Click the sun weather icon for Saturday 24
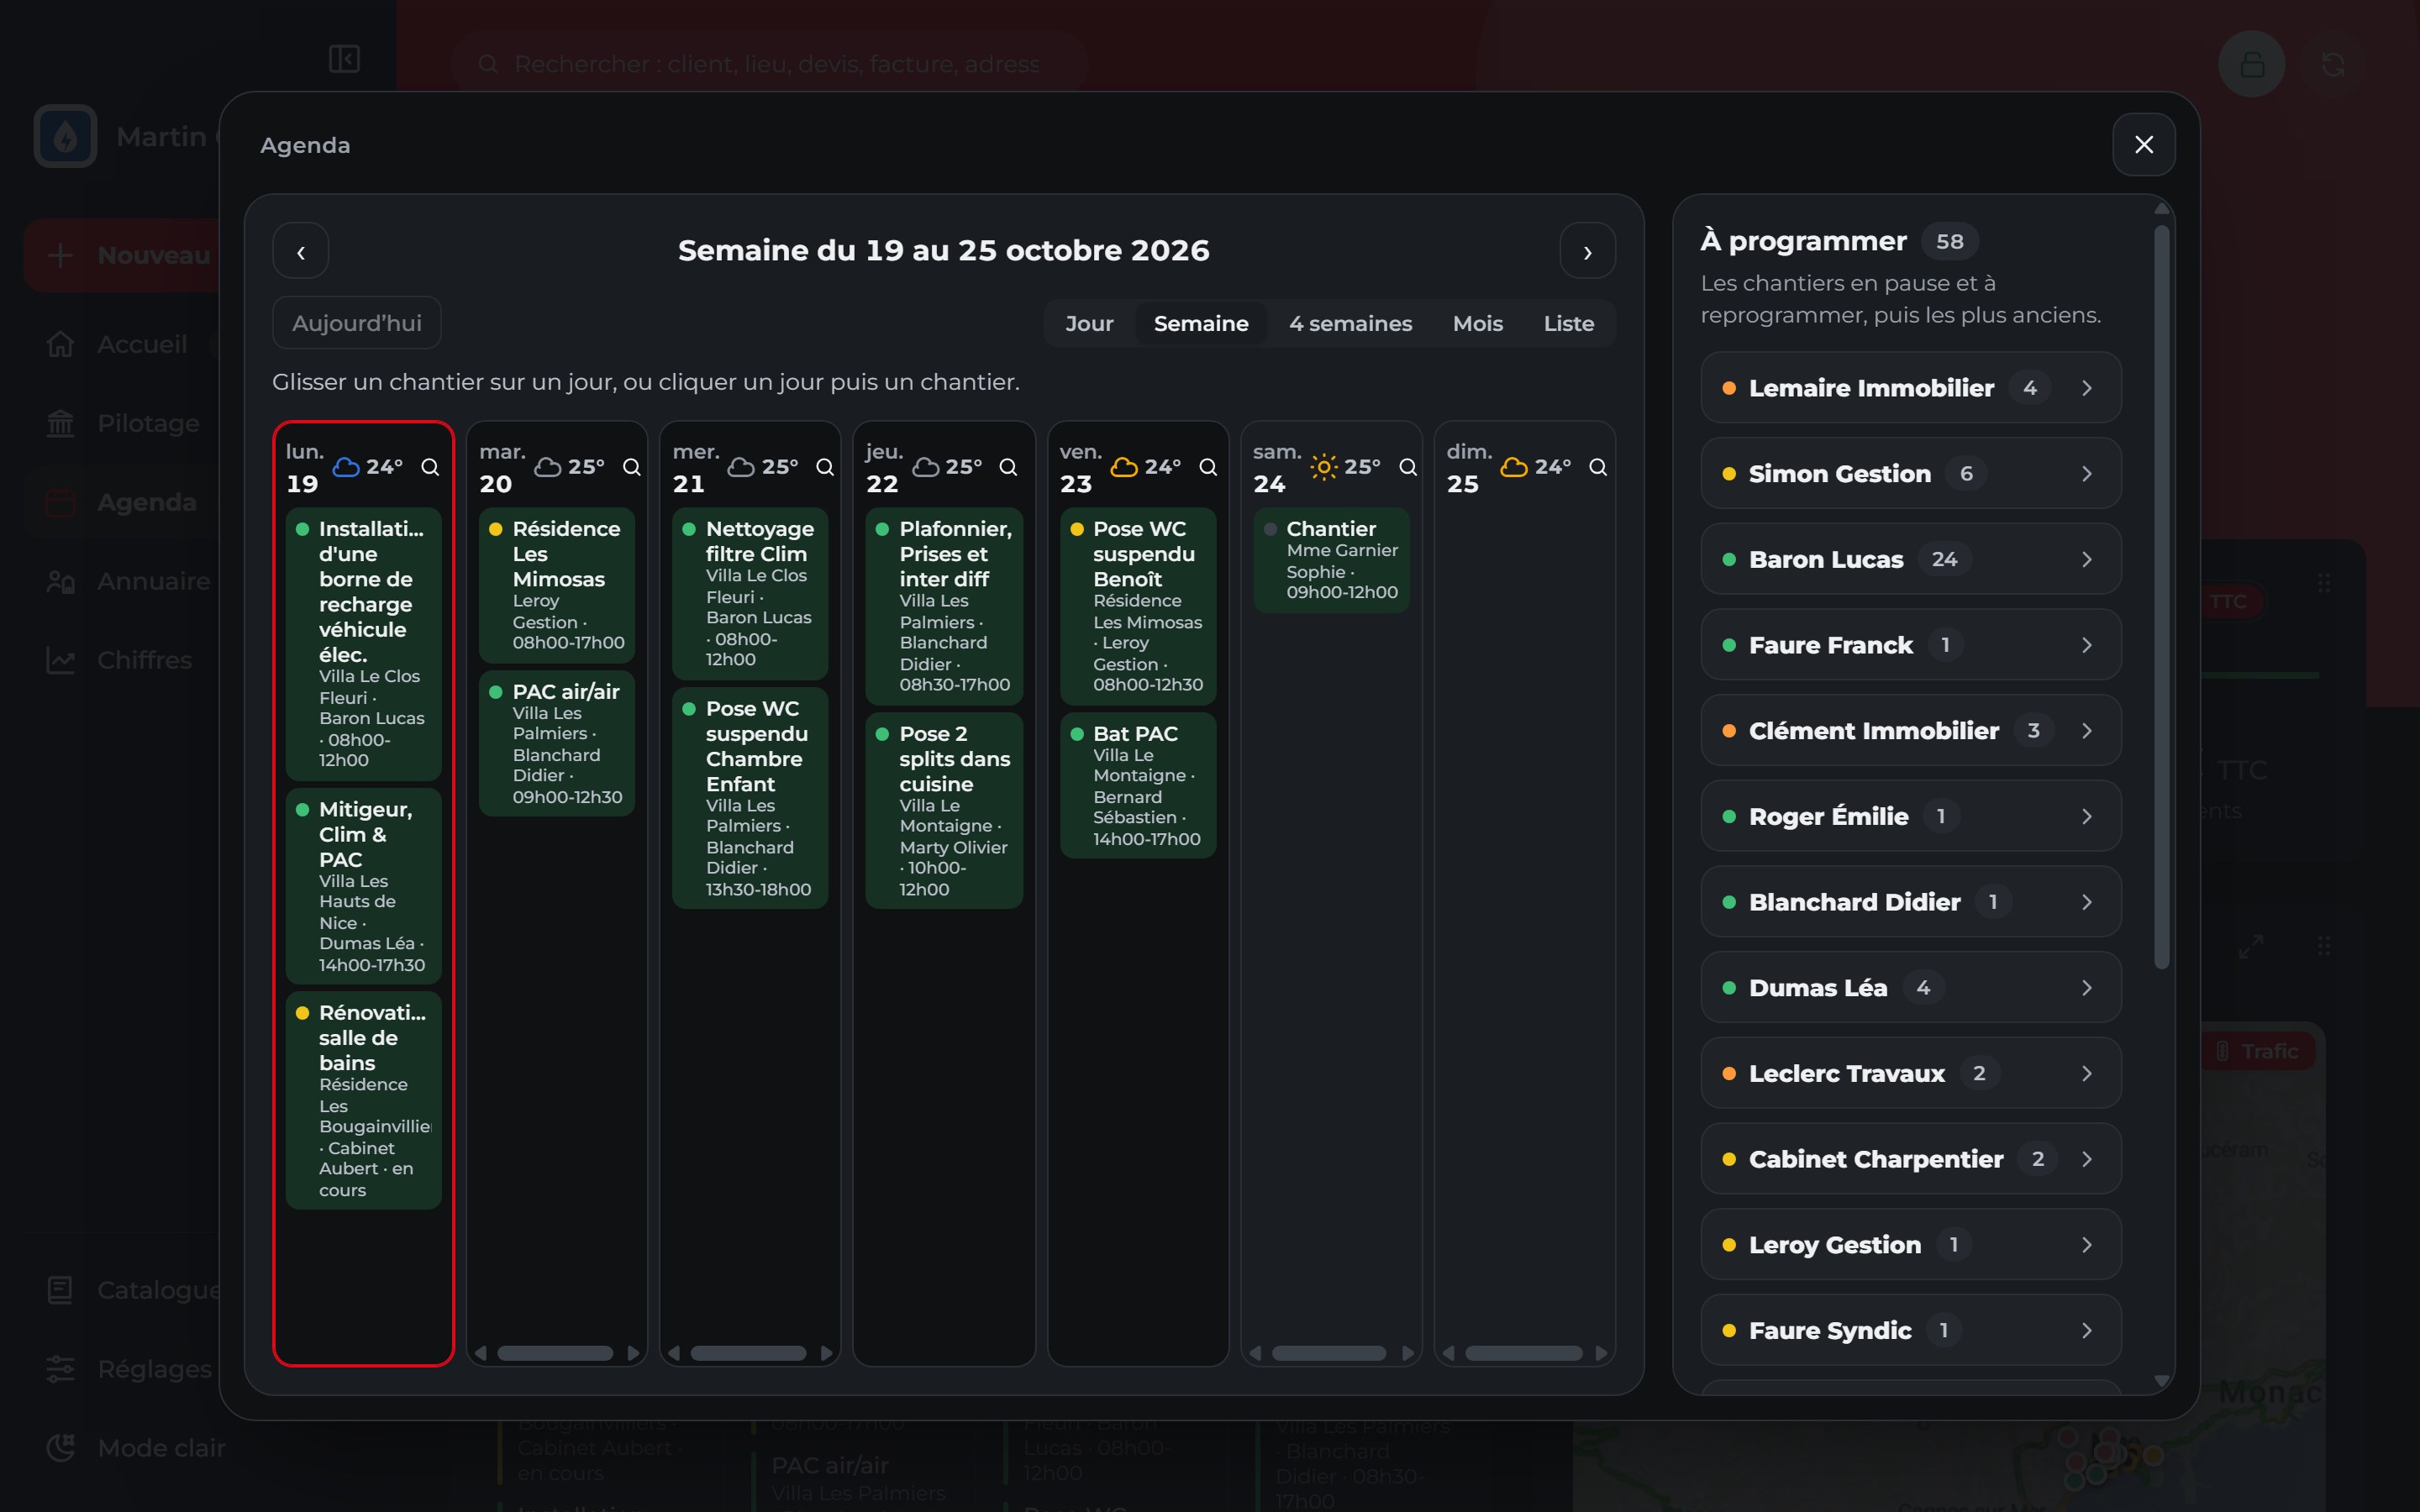This screenshot has height=1512, width=2420. click(1324, 467)
